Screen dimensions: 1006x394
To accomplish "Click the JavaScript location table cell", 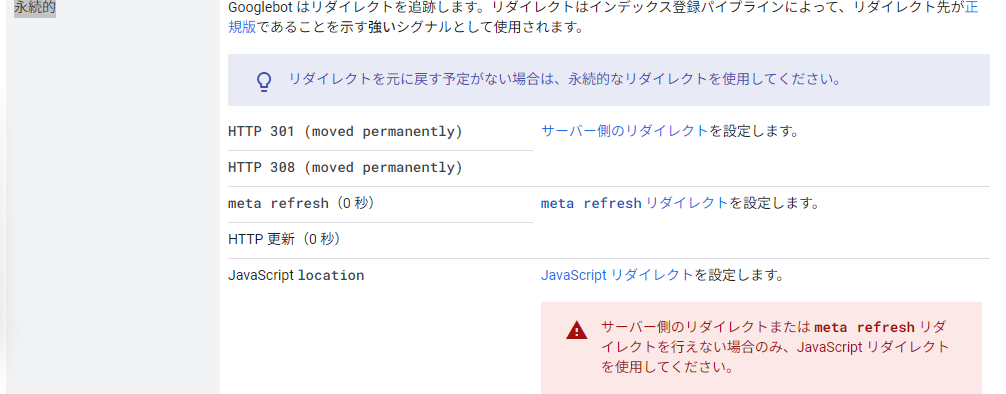I will click(x=380, y=276).
